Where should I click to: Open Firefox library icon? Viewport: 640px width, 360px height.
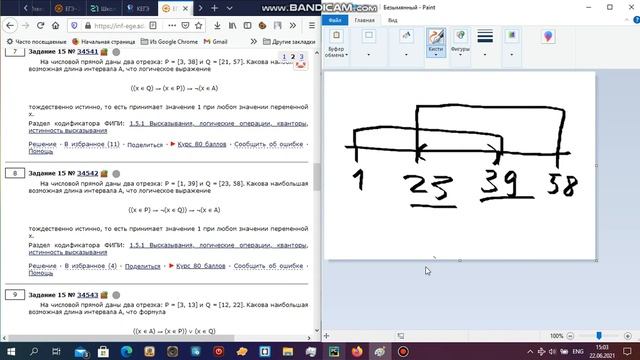tap(232, 25)
